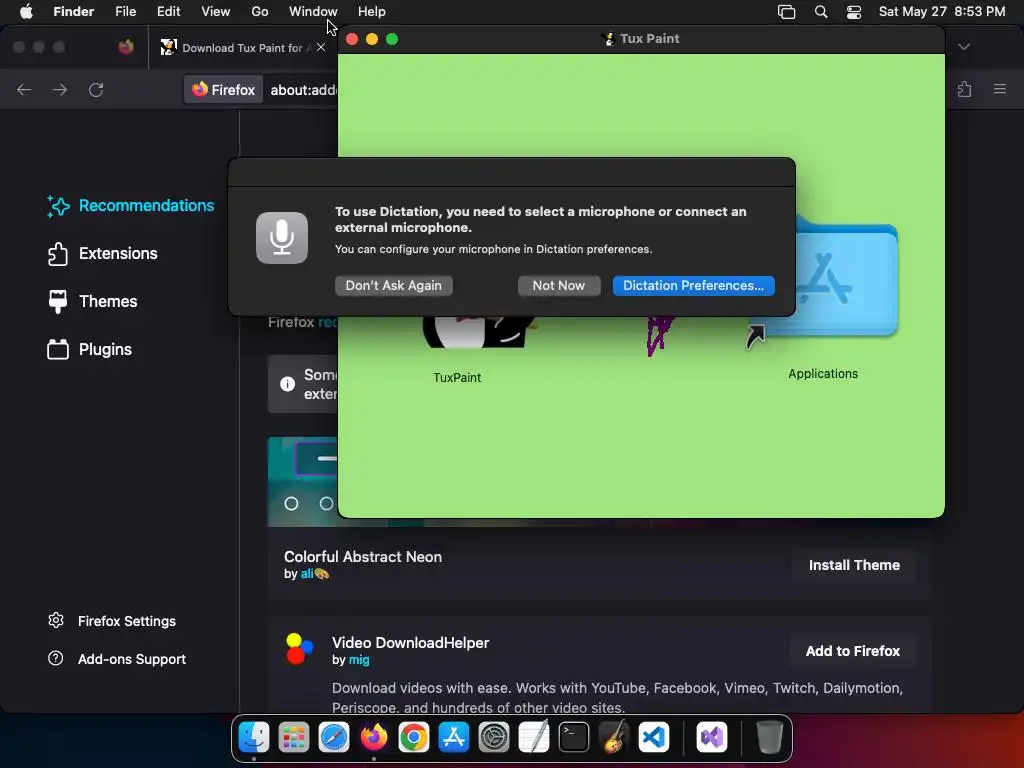Screen dimensions: 1024x768
Task: Open the Finder menu
Action: point(74,11)
